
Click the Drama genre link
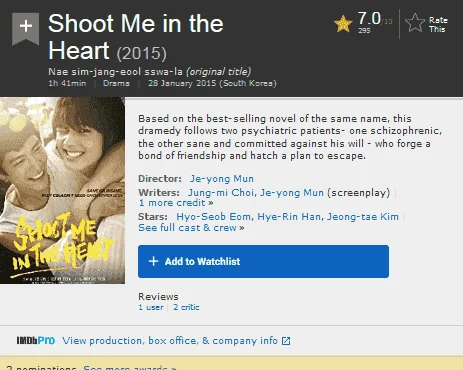(x=116, y=83)
